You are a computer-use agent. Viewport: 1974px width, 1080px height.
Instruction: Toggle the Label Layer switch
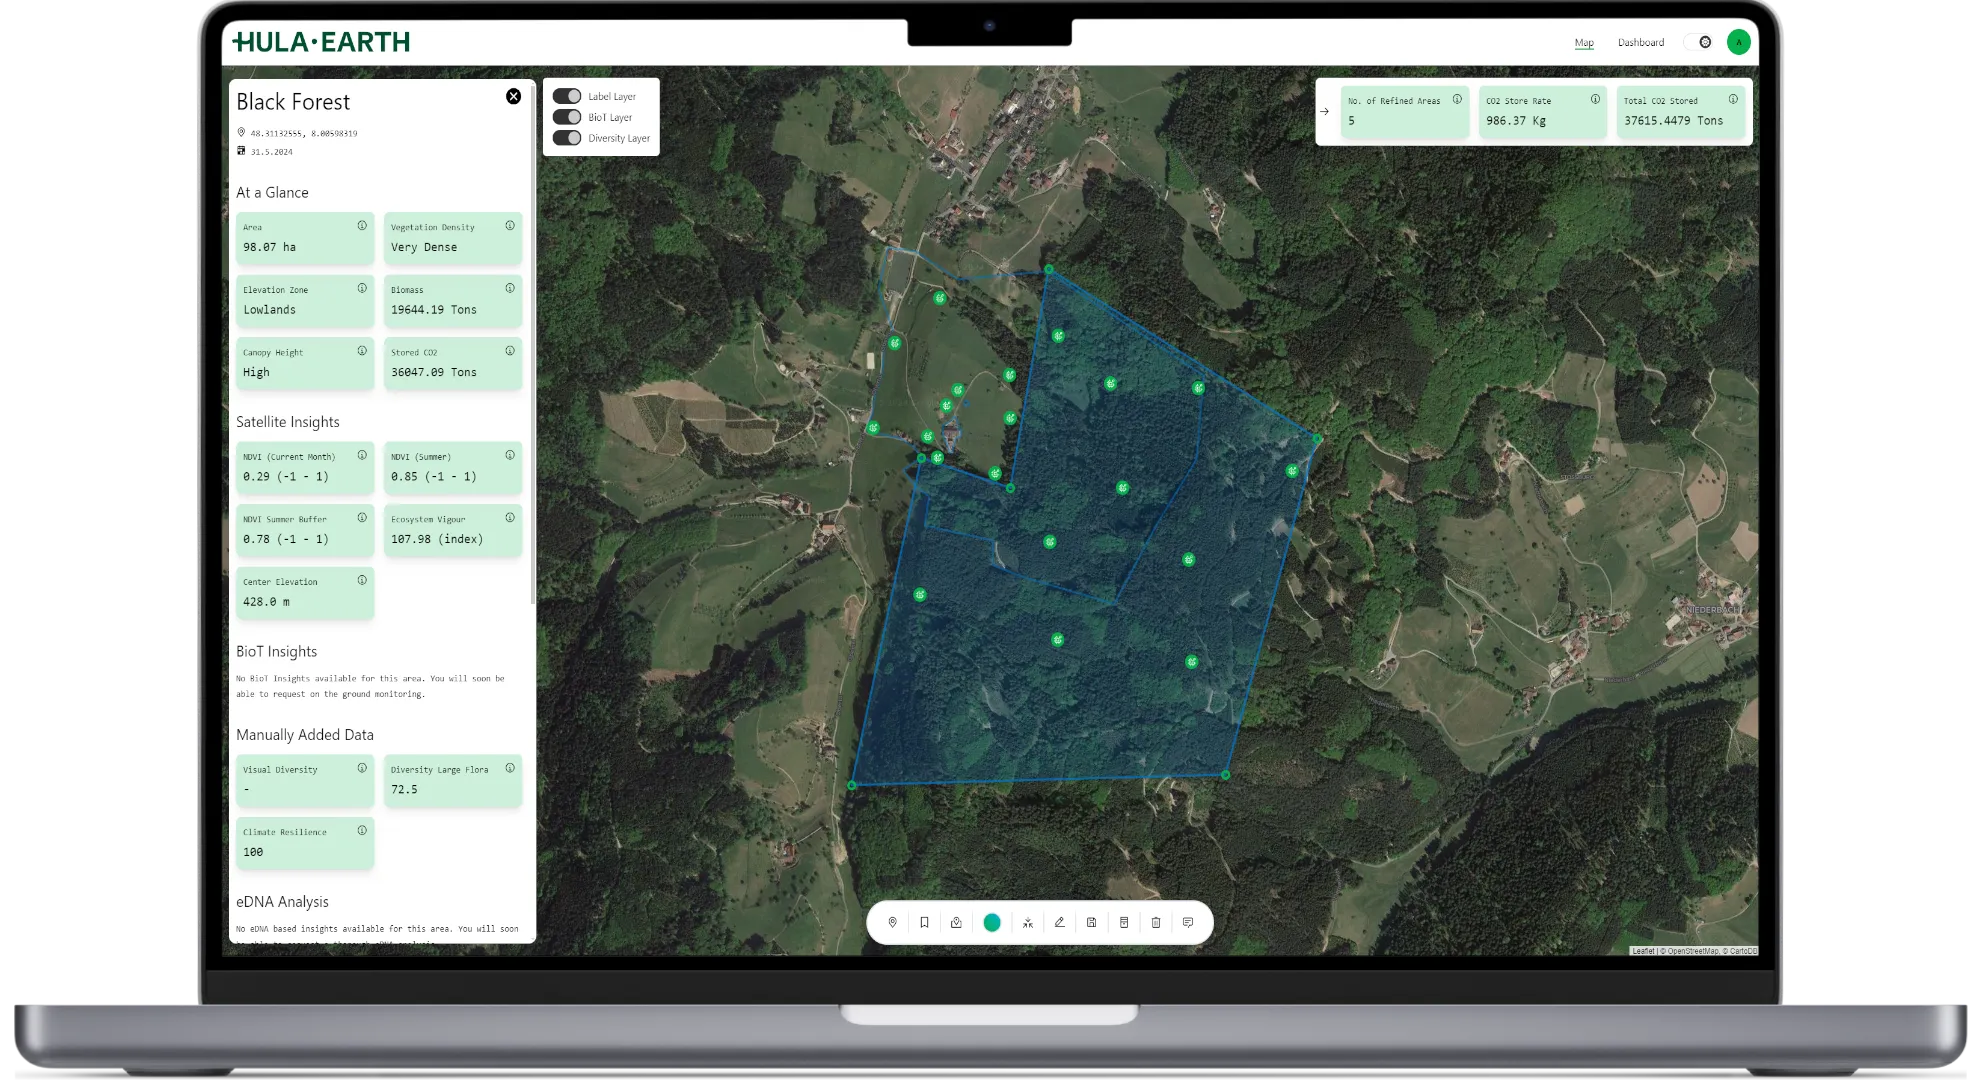[x=567, y=96]
